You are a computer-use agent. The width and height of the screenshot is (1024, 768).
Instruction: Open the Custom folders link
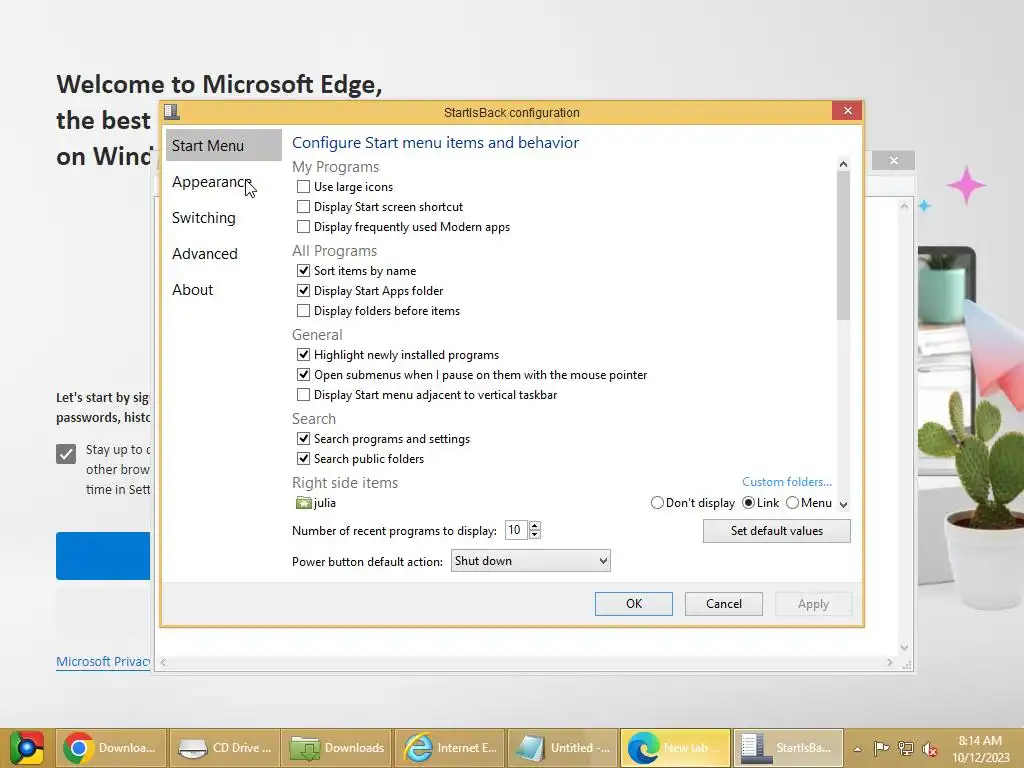786,482
